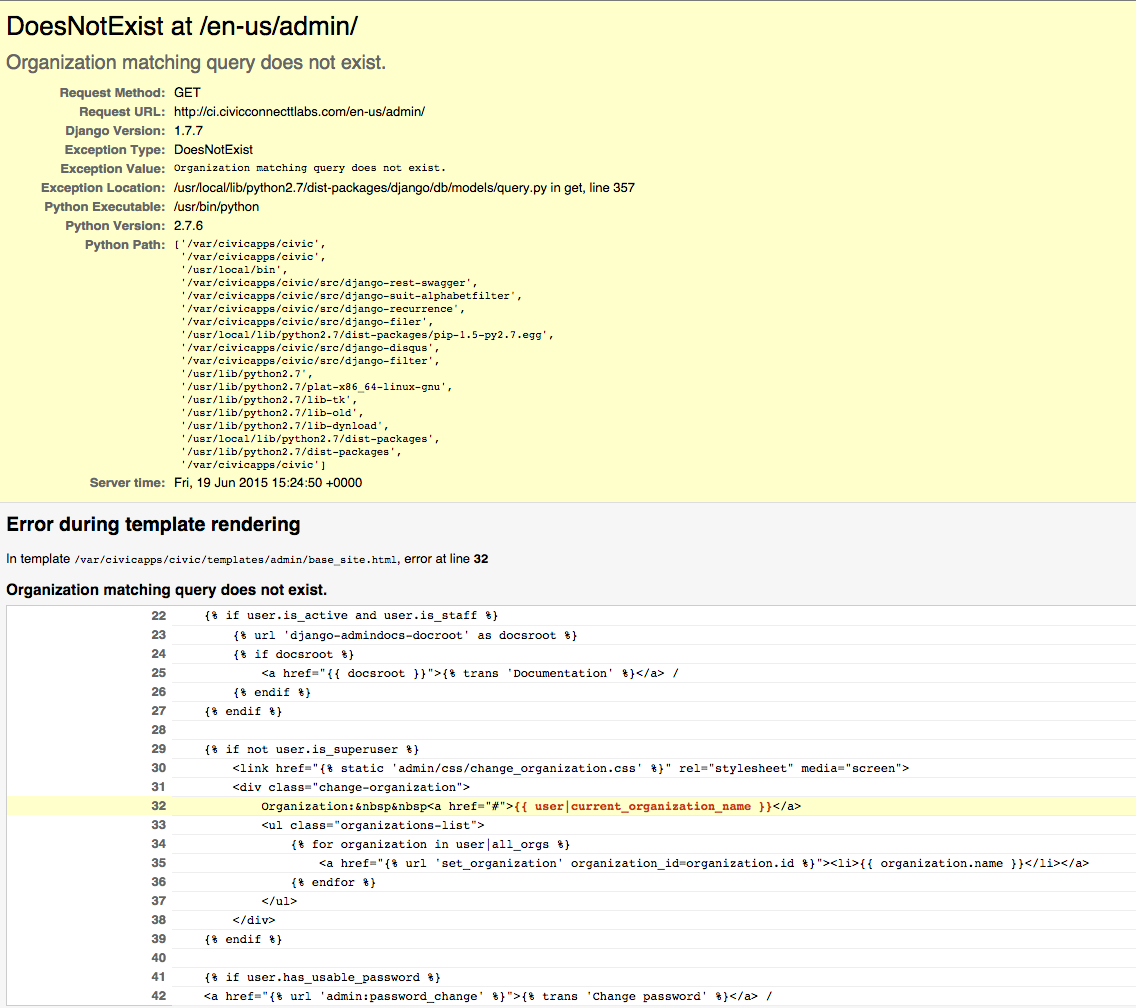
Task: Click the Django Version value '1.7.7'
Action: (188, 130)
